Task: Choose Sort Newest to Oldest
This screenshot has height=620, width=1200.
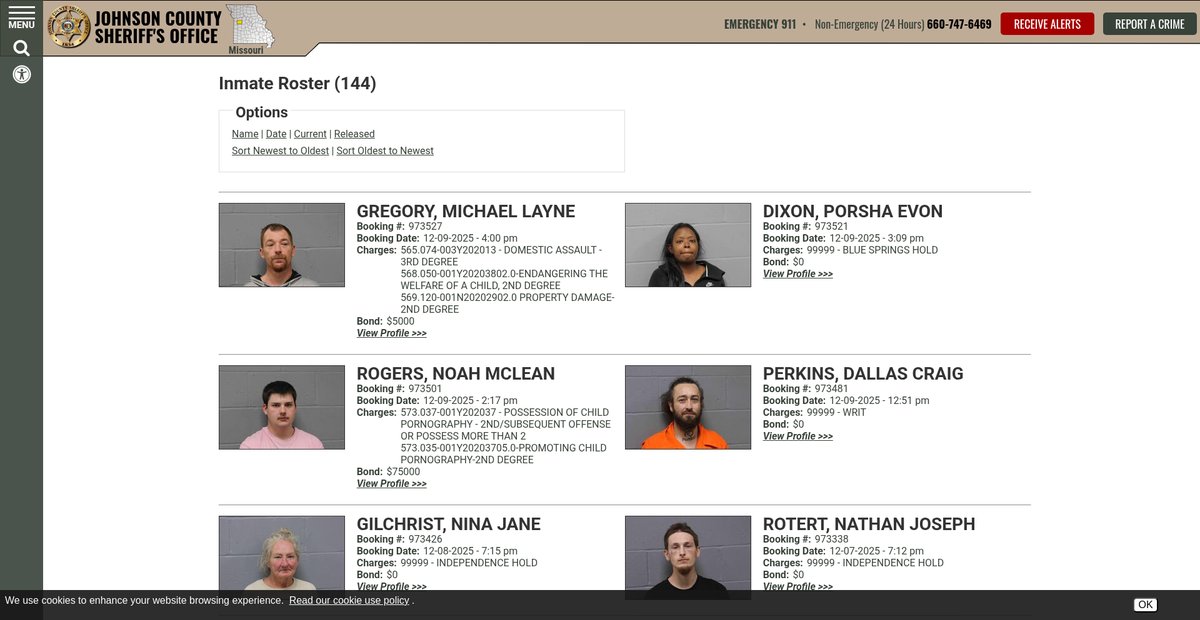Action: pos(280,151)
